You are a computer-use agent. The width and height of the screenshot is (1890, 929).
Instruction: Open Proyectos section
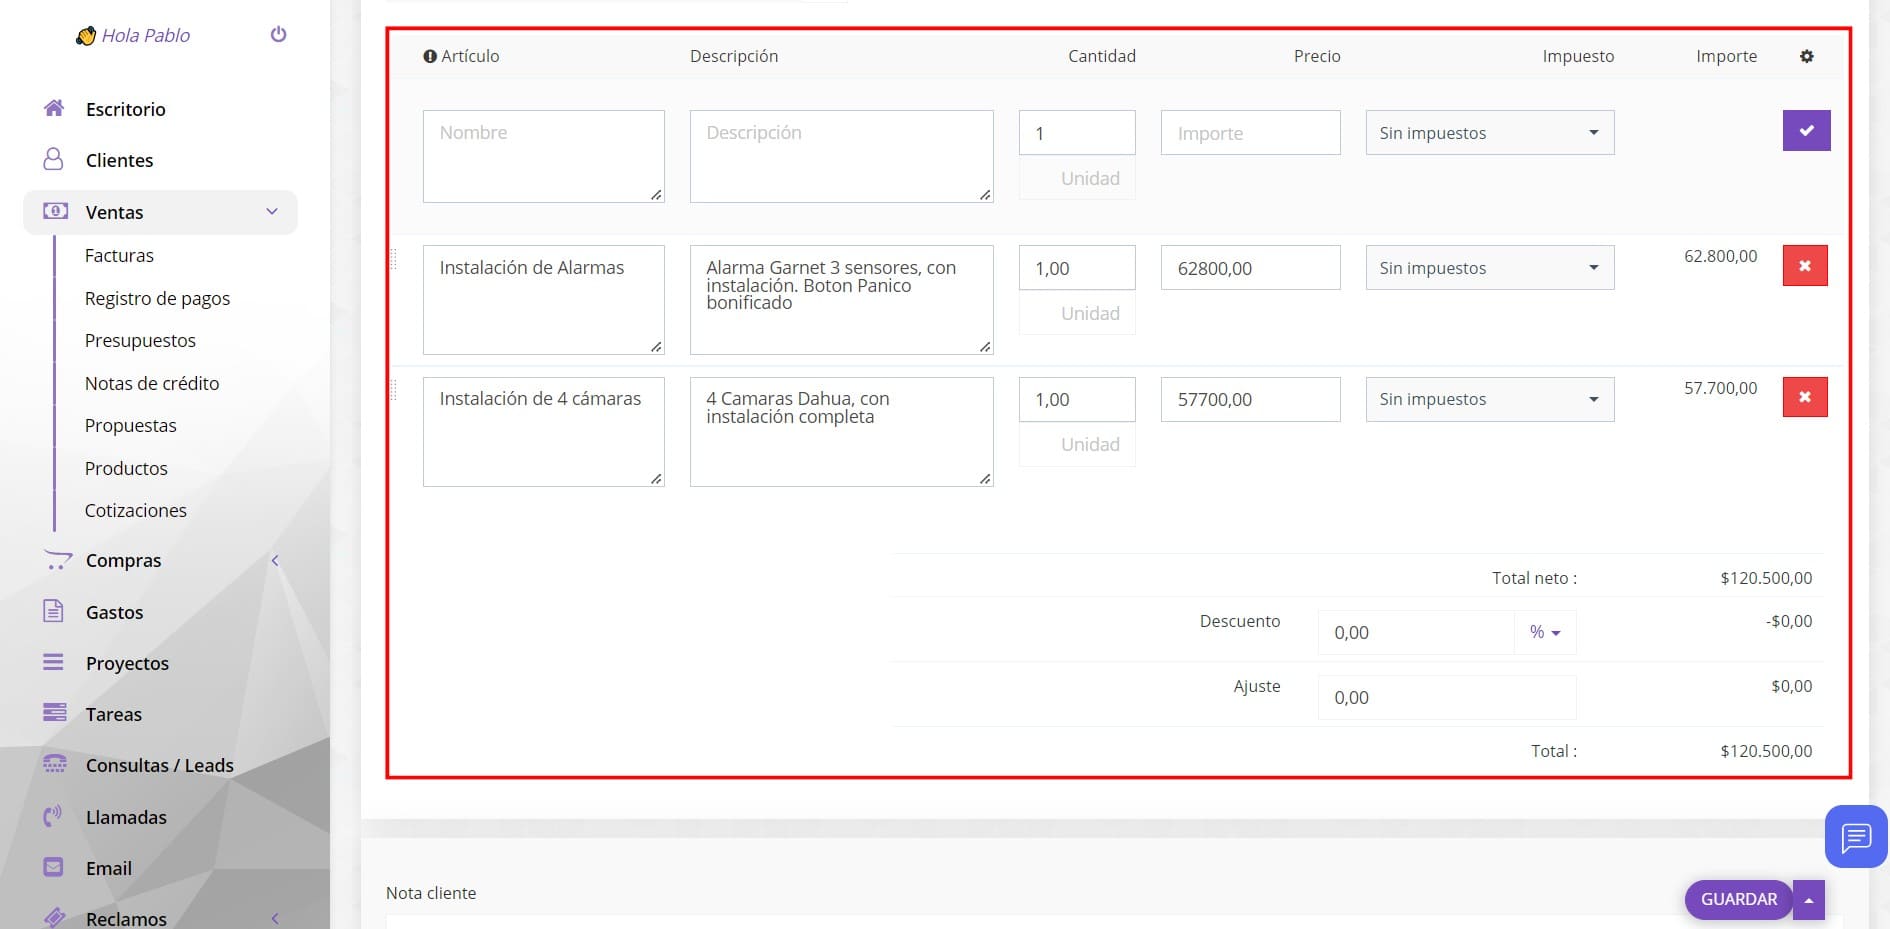(x=127, y=663)
